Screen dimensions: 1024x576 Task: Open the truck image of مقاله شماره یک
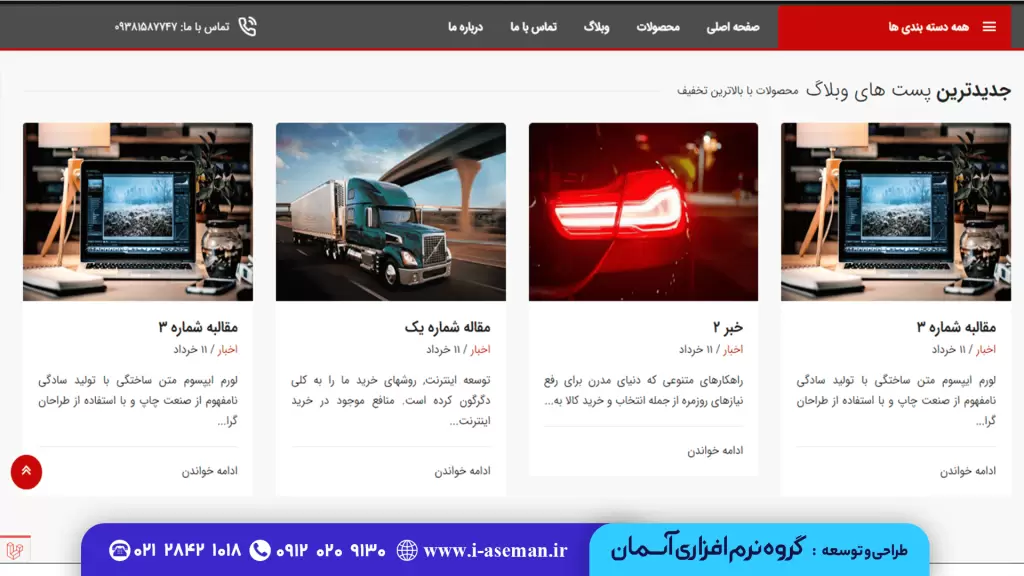coord(391,212)
